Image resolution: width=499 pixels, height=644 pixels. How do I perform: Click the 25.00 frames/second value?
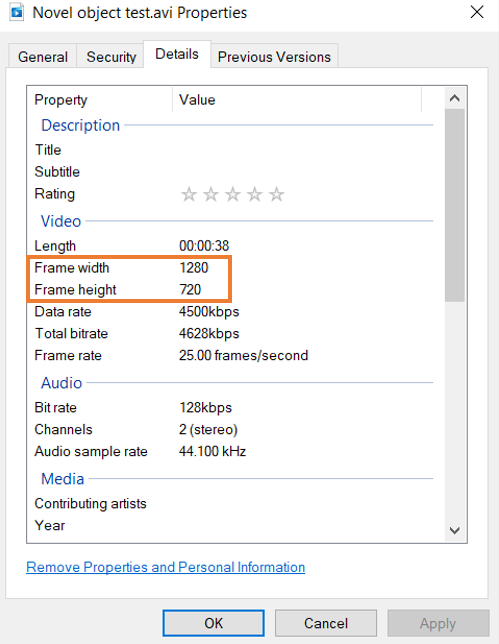[243, 355]
